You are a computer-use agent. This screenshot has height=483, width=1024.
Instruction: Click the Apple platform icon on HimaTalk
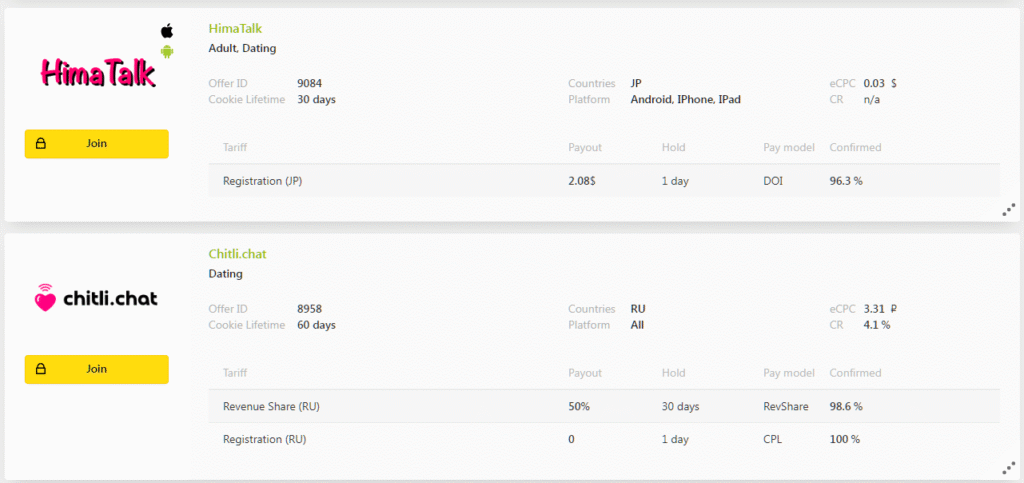tap(167, 31)
